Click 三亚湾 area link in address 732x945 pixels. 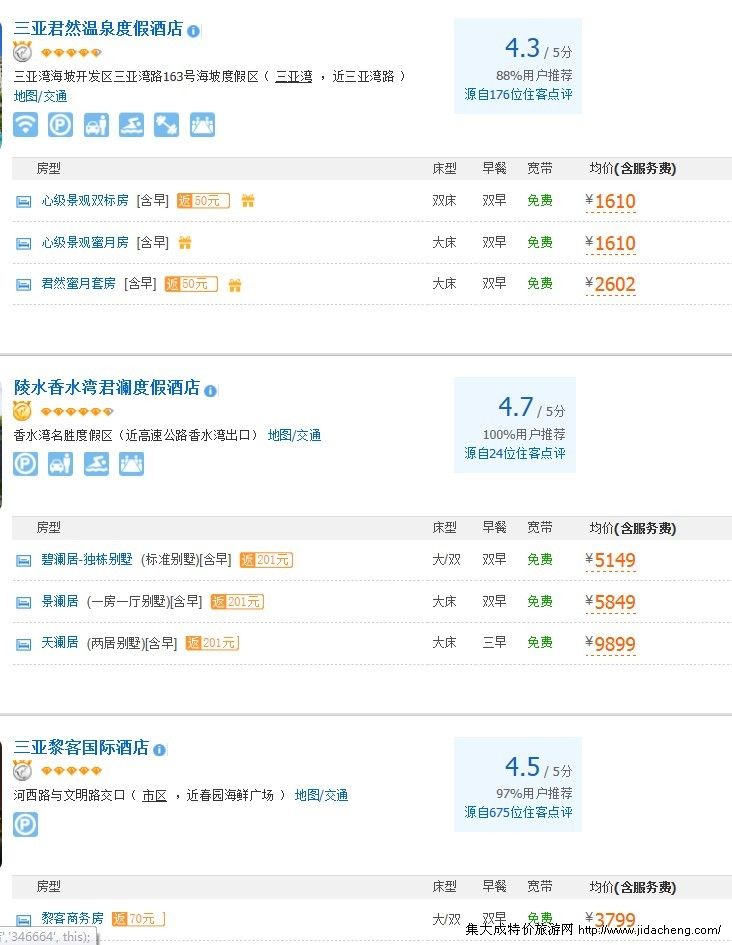pyautogui.click(x=293, y=76)
